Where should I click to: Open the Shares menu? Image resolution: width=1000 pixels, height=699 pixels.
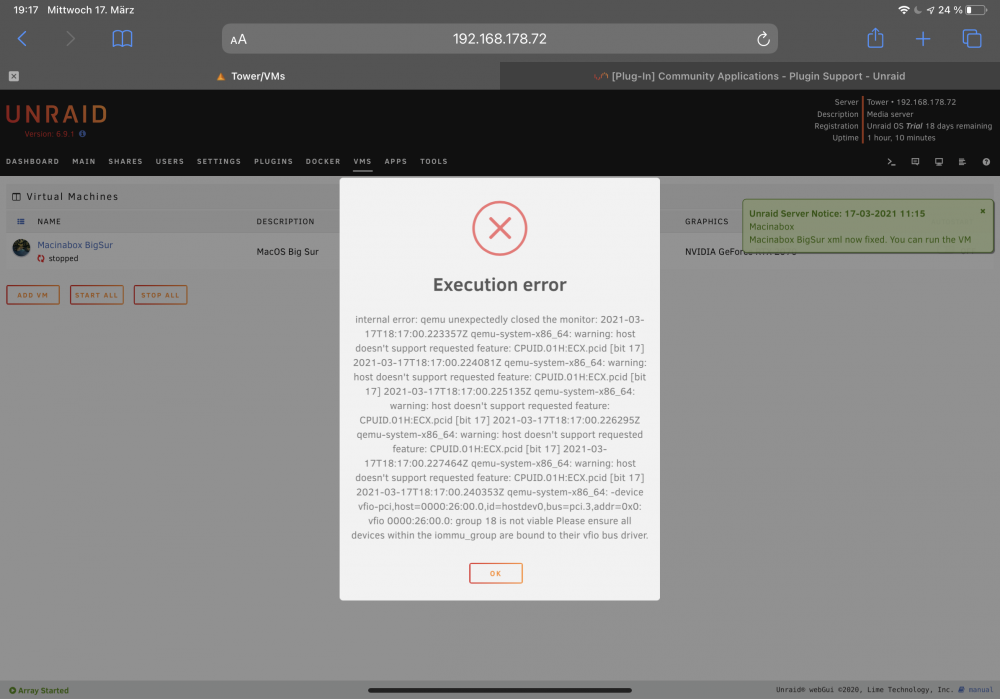126,161
